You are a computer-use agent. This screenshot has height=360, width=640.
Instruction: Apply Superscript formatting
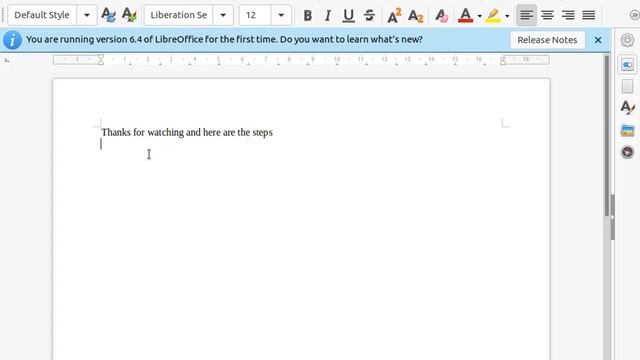point(394,16)
